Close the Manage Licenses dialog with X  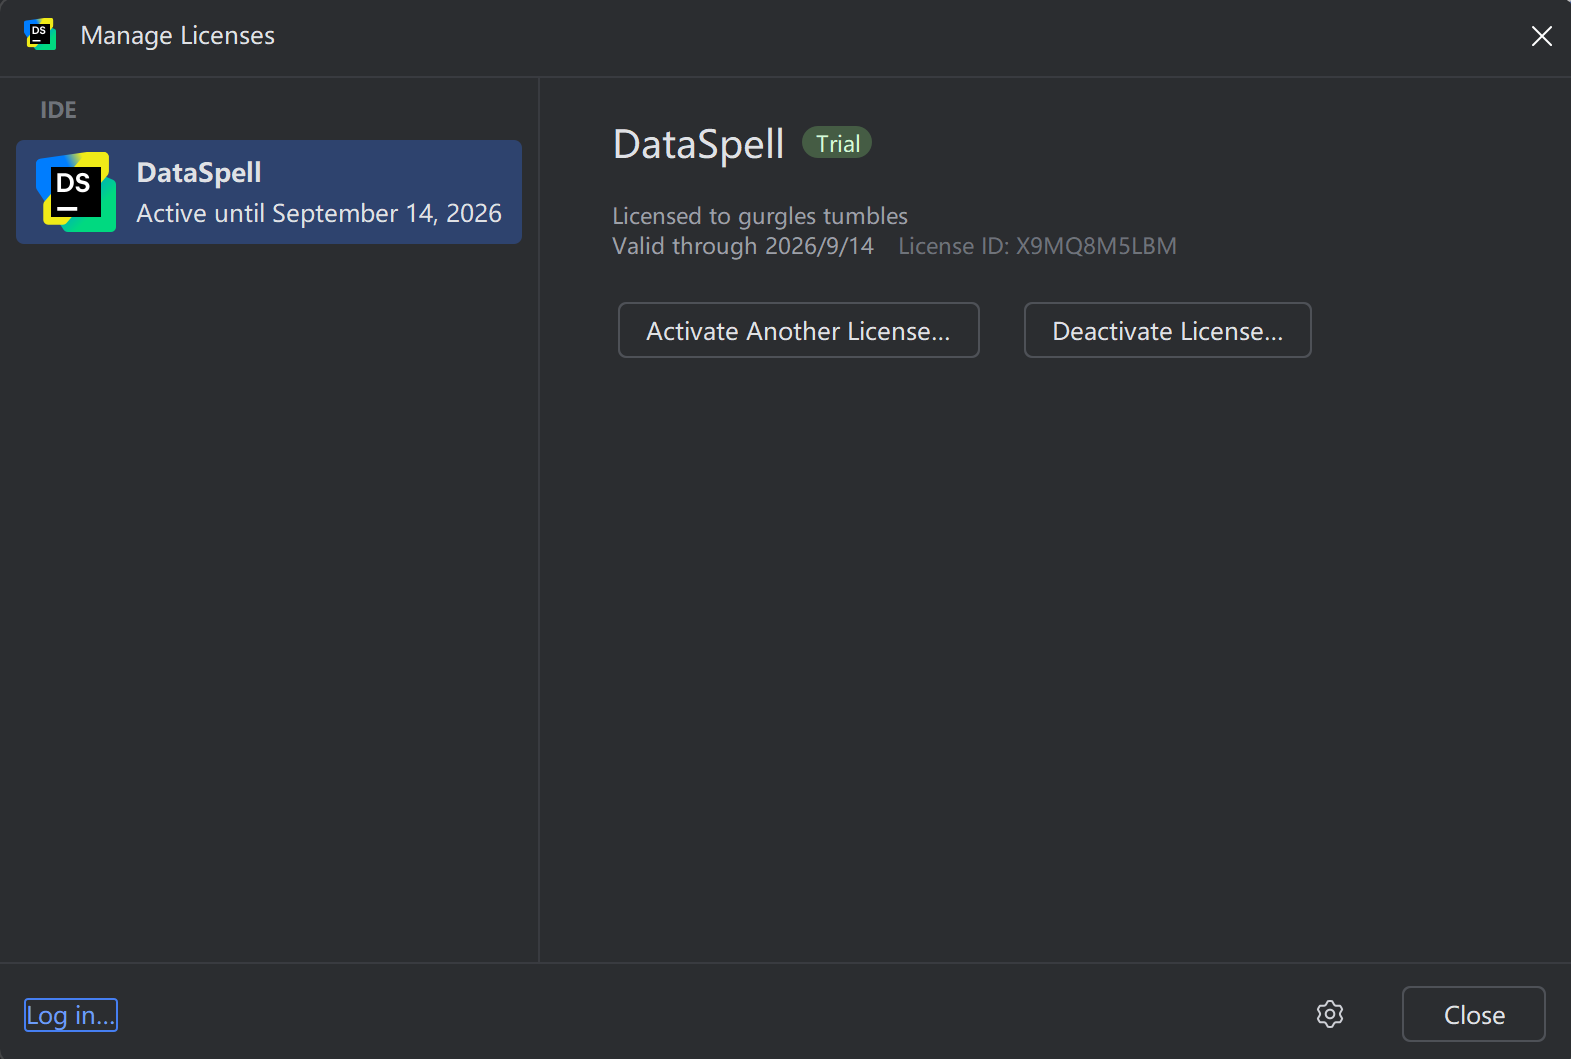(1541, 36)
